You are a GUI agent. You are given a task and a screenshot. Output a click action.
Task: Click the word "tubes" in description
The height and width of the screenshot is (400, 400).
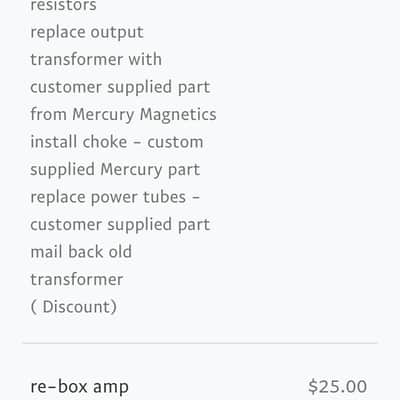tap(164, 197)
